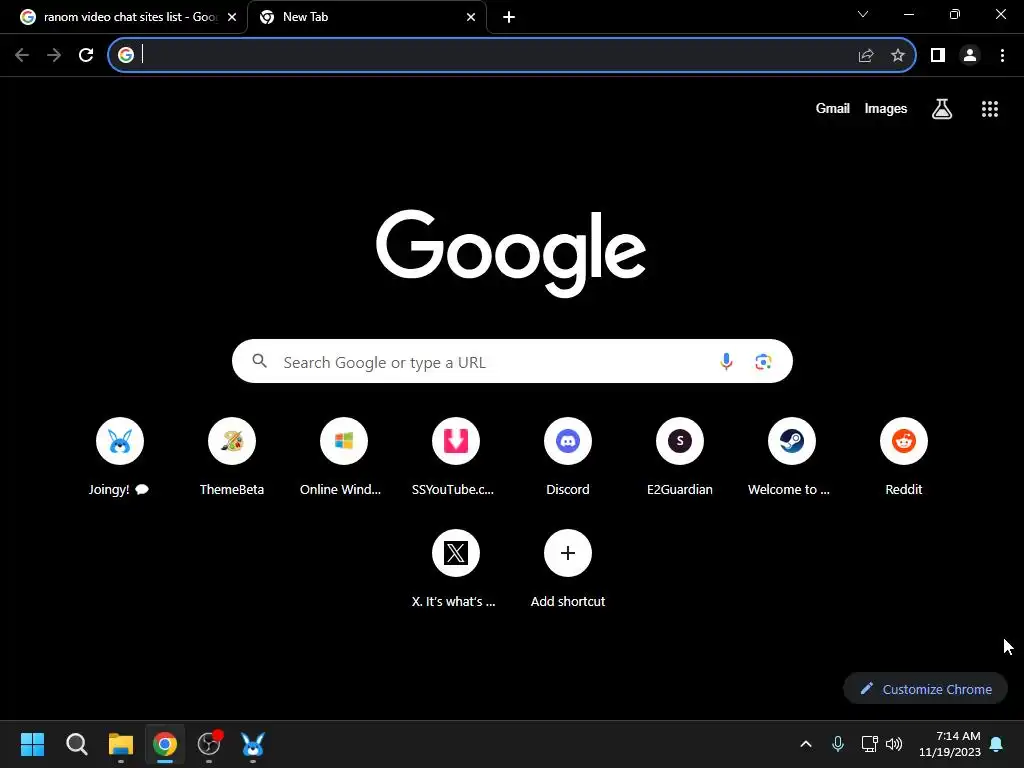Open the profile avatar menu
The image size is (1024, 768).
(970, 56)
